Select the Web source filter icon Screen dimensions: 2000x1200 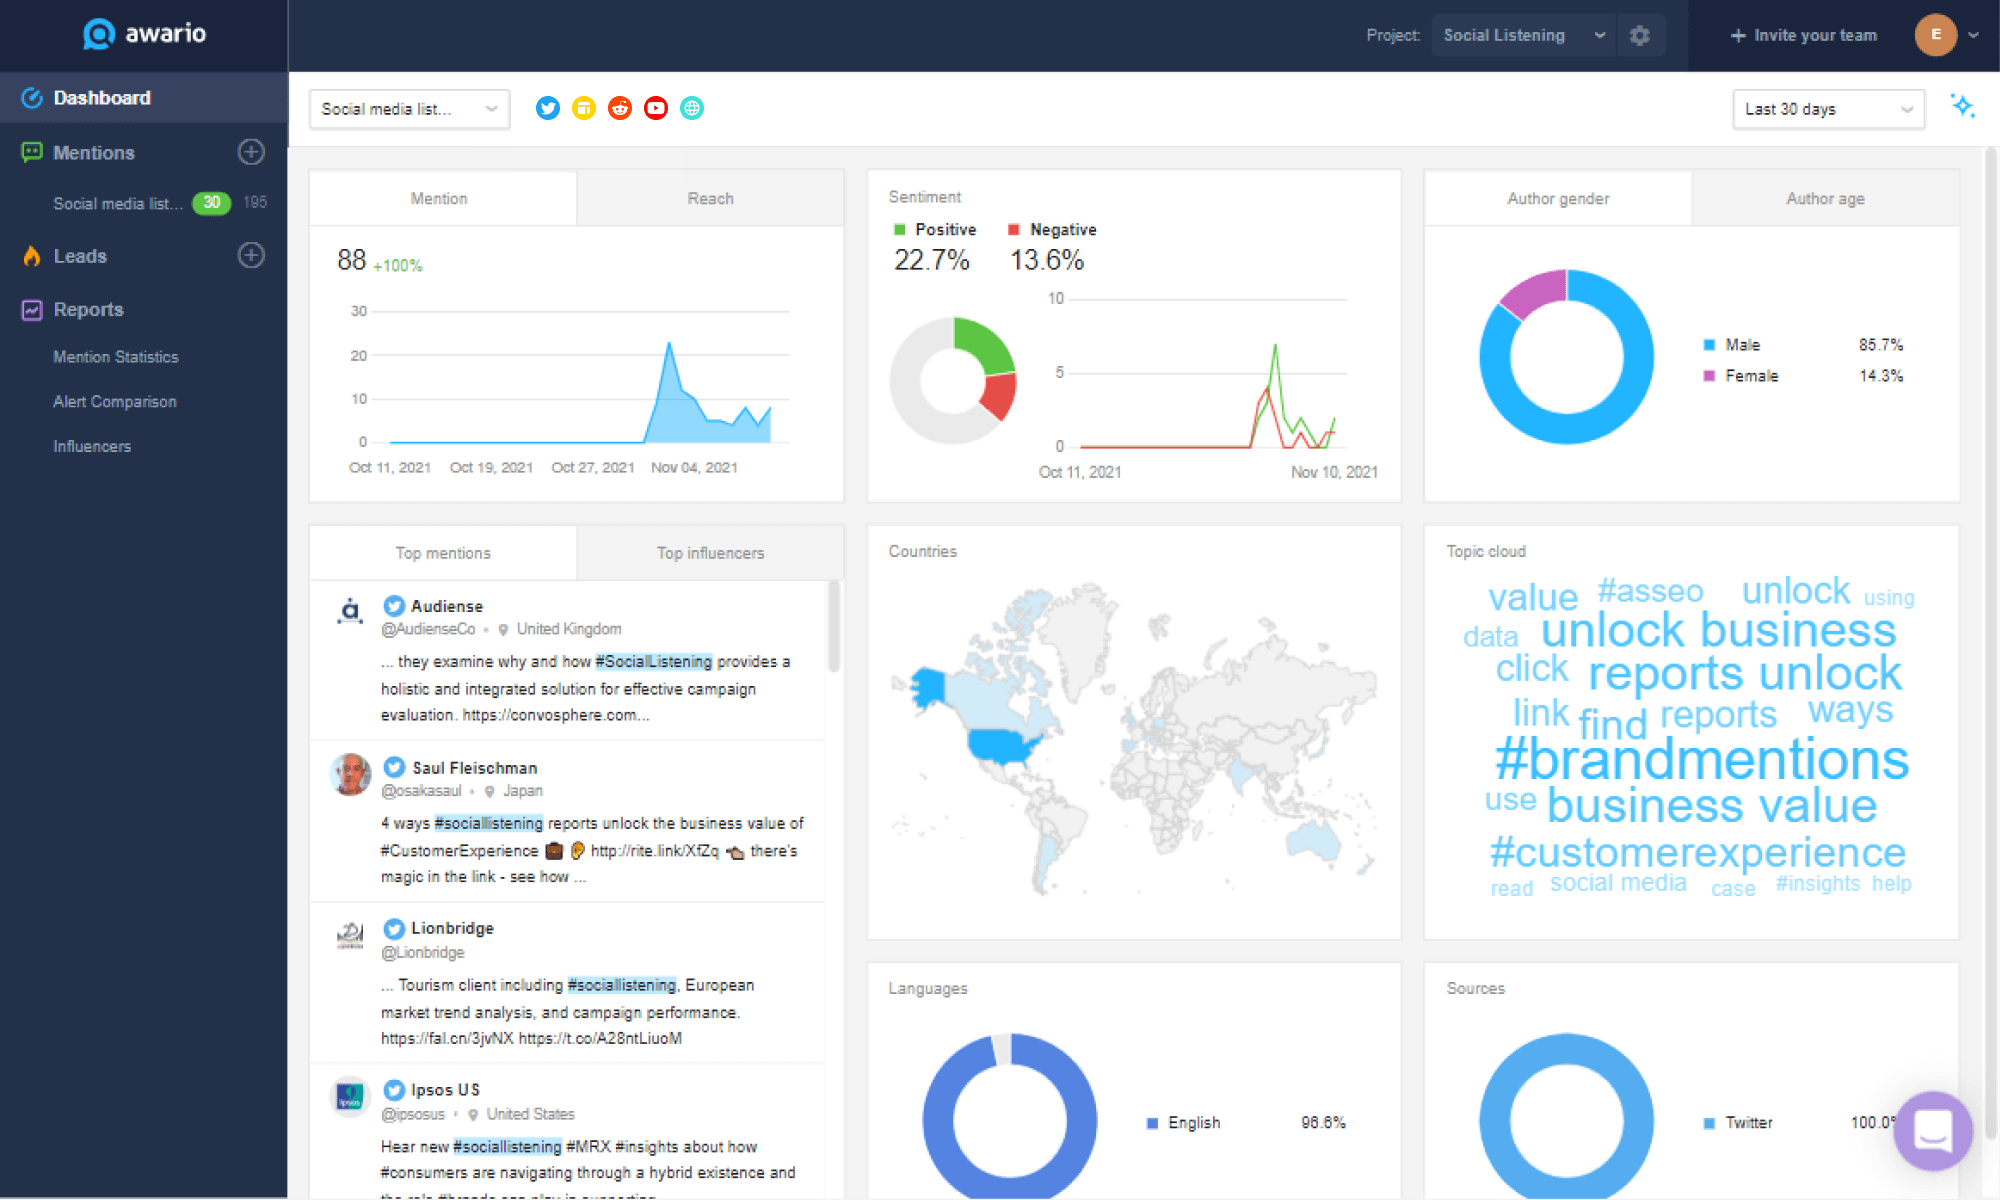(691, 108)
